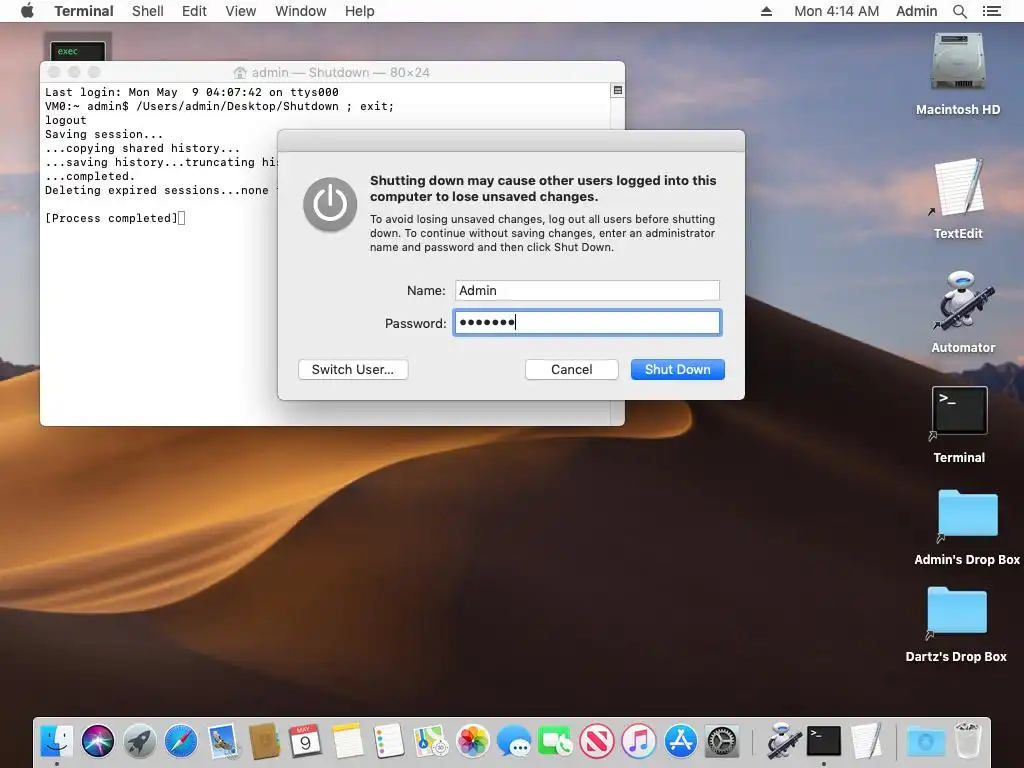
Task: Open Photos pinwheel icon in Dock
Action: click(473, 741)
